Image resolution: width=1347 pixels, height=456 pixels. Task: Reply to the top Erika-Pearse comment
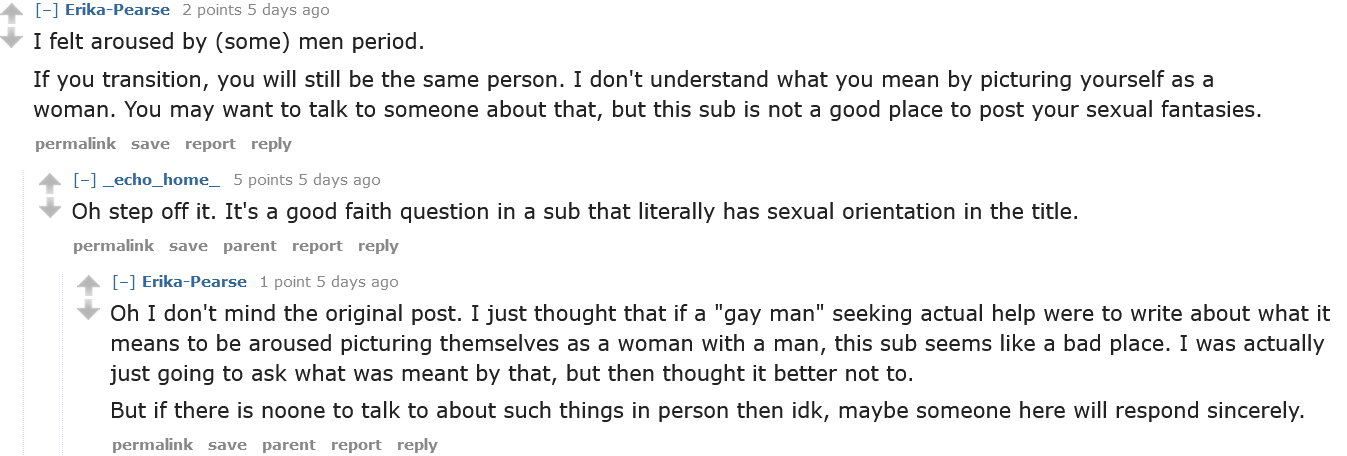click(x=271, y=144)
